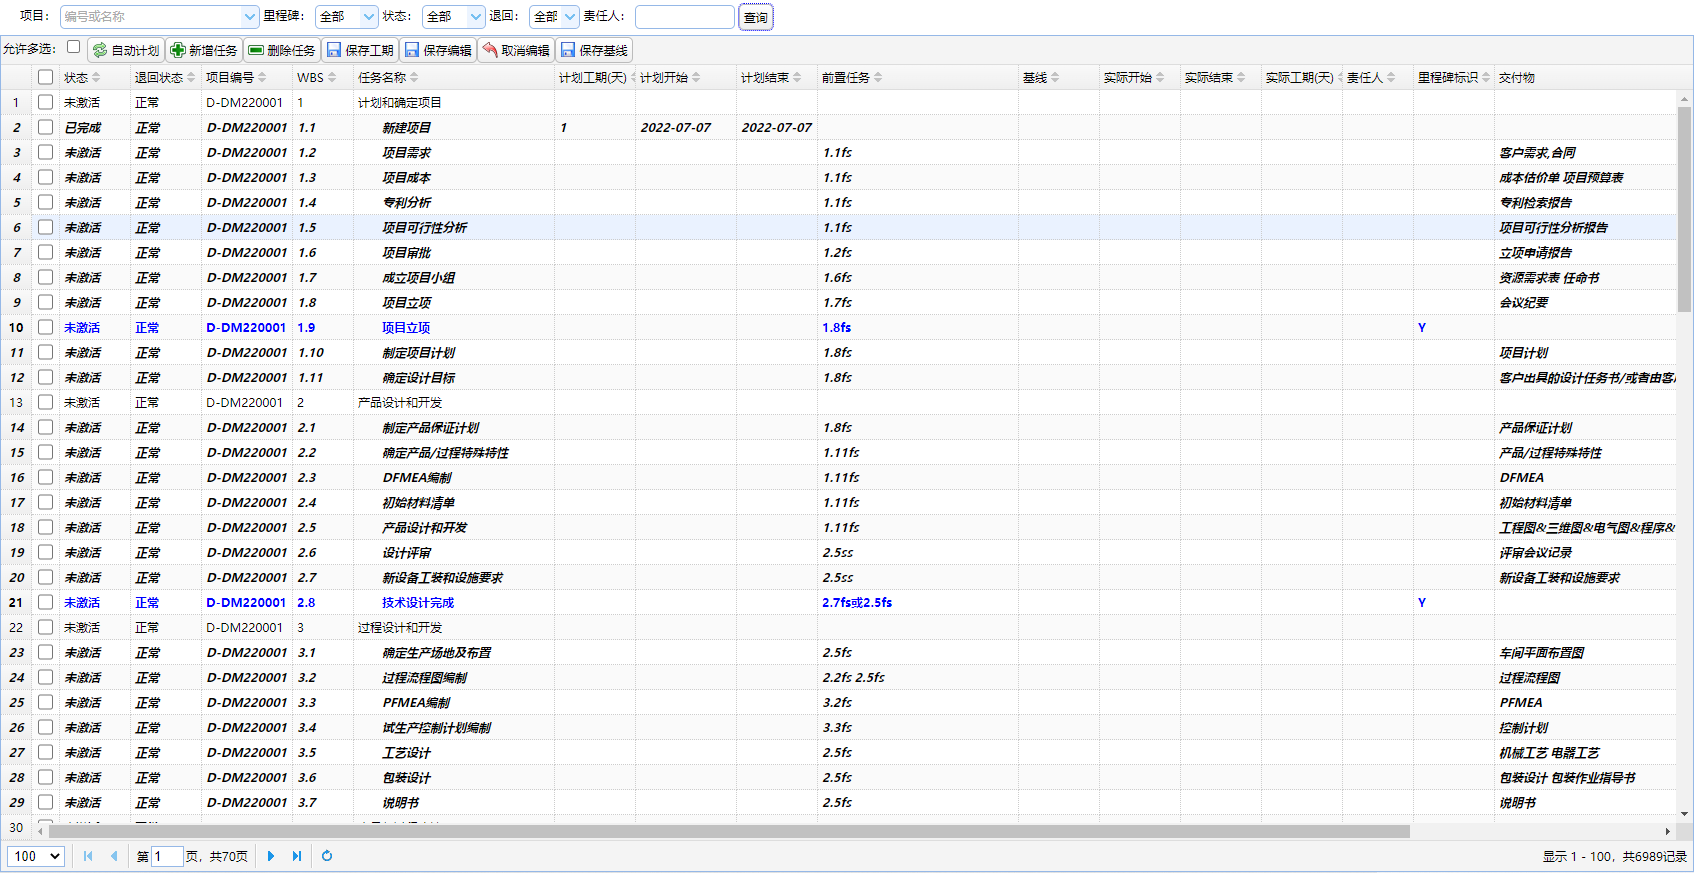Select the 计划和确定项目 task cell

[455, 102]
